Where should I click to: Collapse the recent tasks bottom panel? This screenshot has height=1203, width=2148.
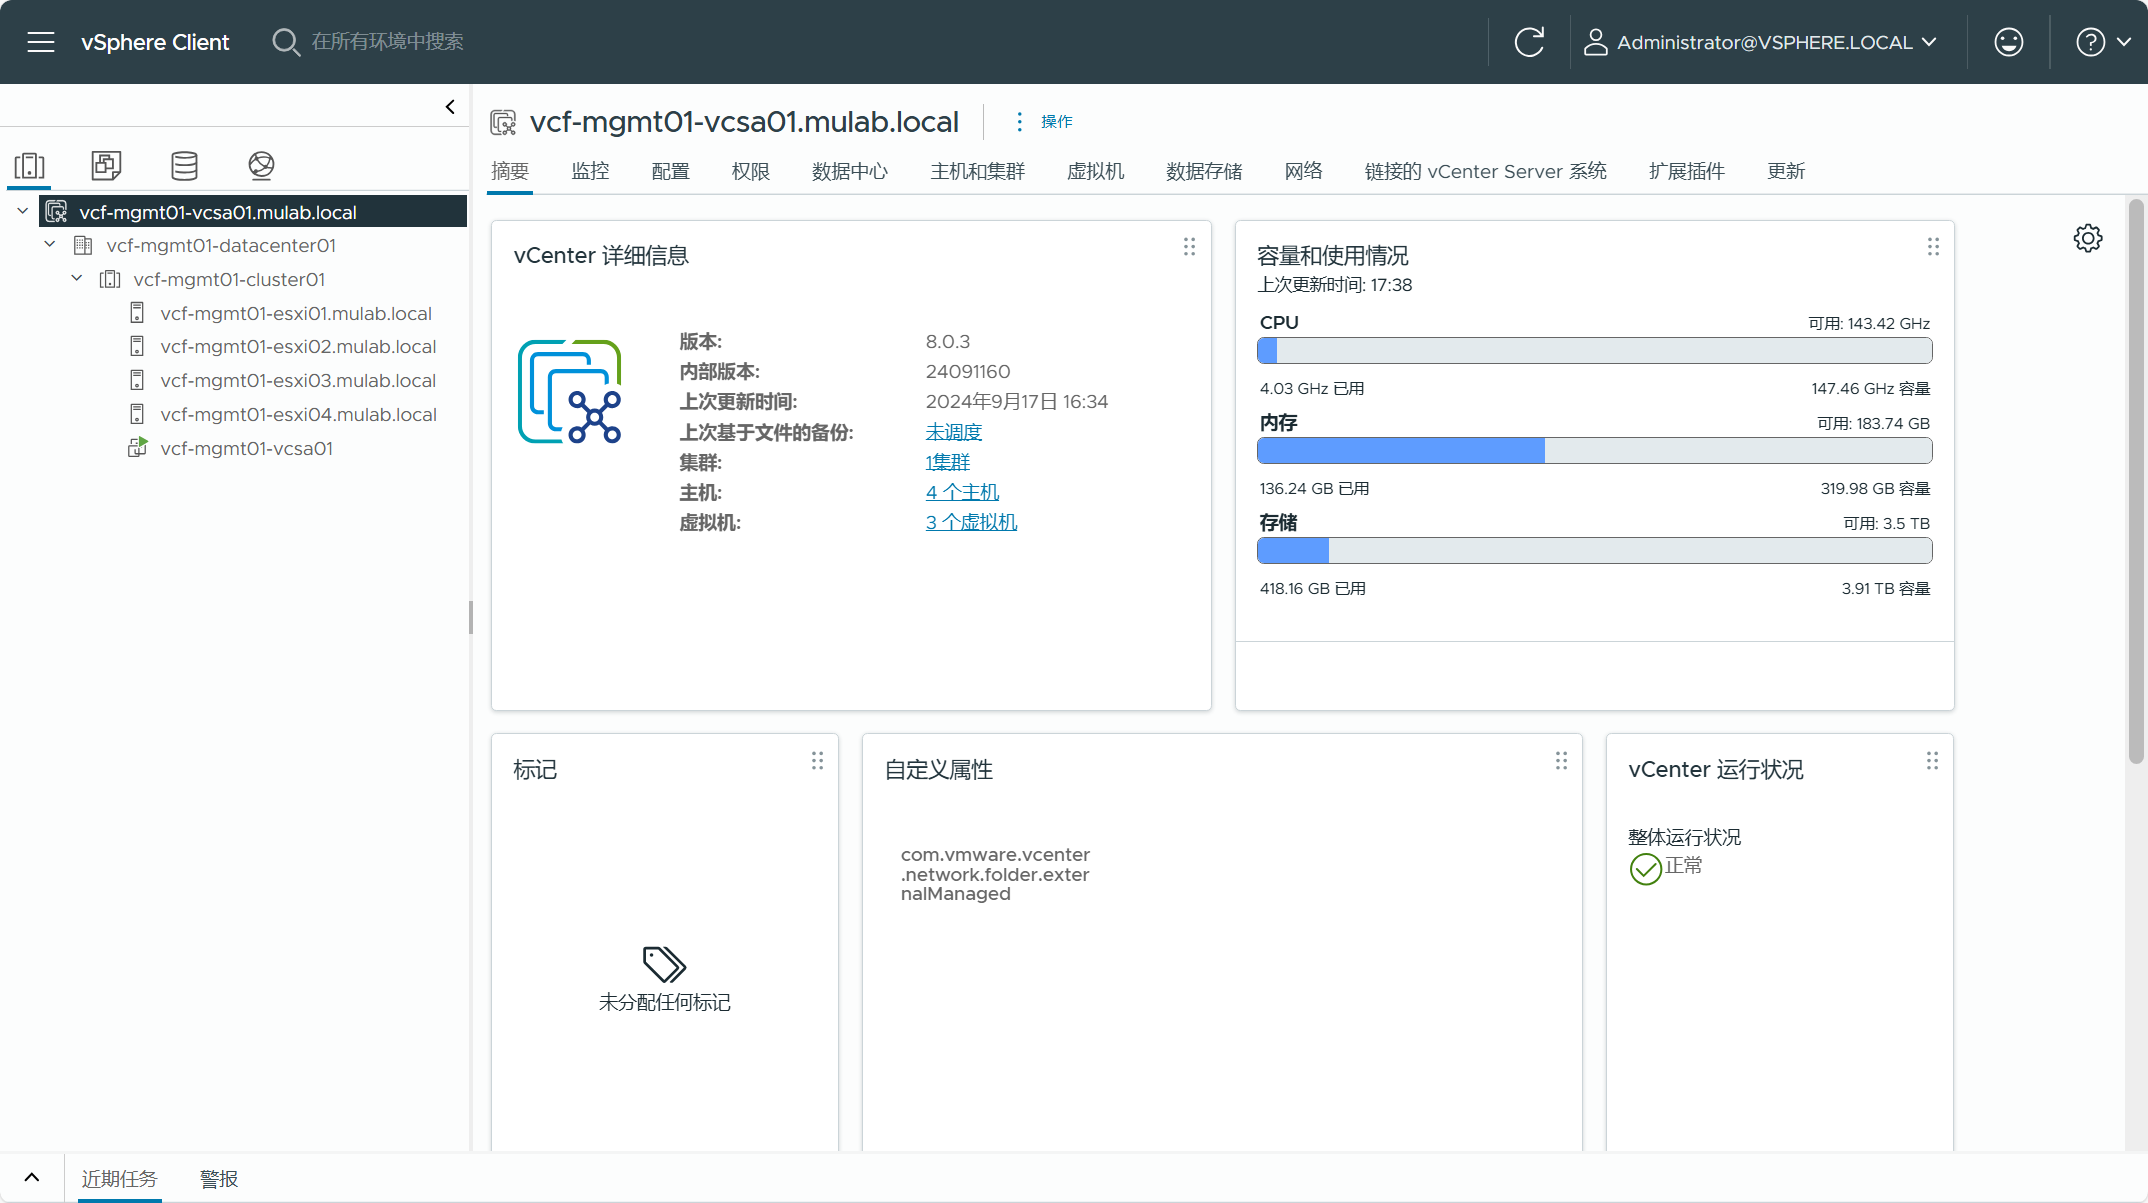(x=30, y=1177)
